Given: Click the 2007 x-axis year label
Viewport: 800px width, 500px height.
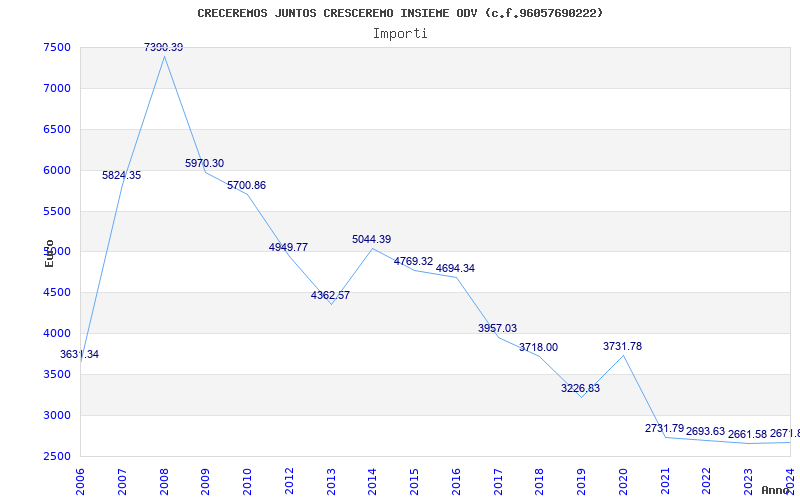Looking at the screenshot, I should pos(122,482).
